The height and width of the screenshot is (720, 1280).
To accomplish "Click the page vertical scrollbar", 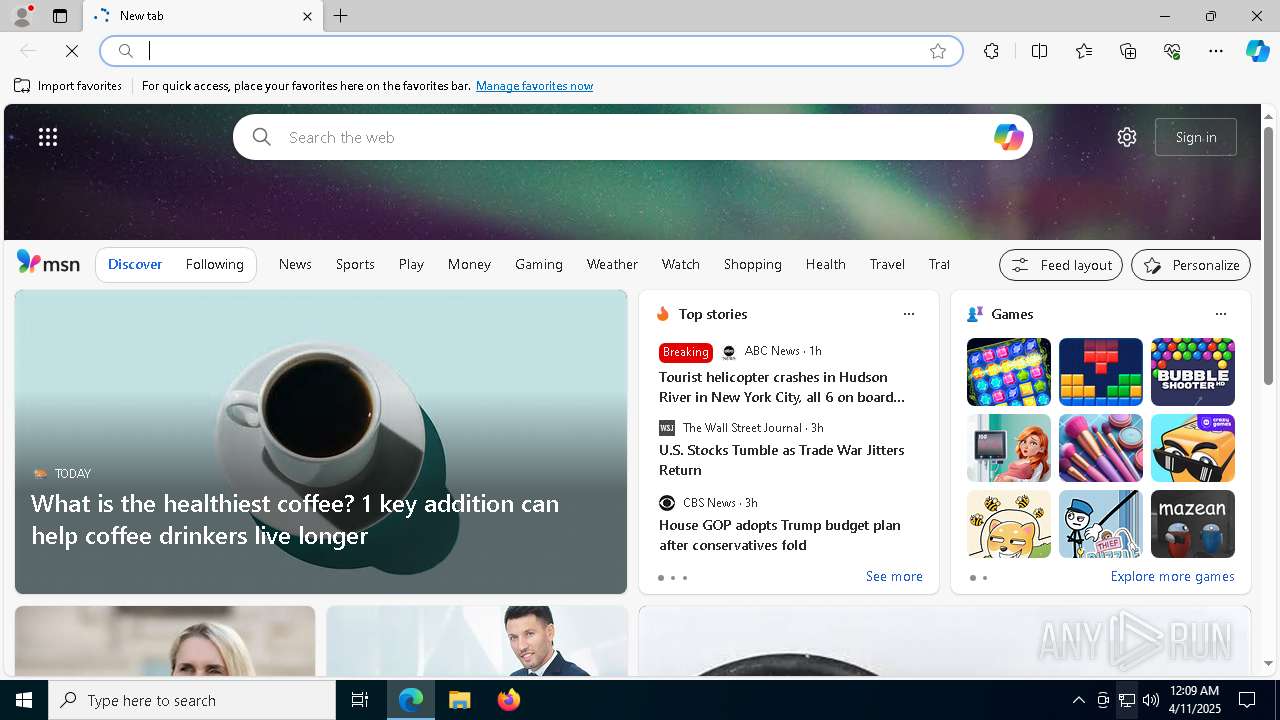I will [1268, 256].
